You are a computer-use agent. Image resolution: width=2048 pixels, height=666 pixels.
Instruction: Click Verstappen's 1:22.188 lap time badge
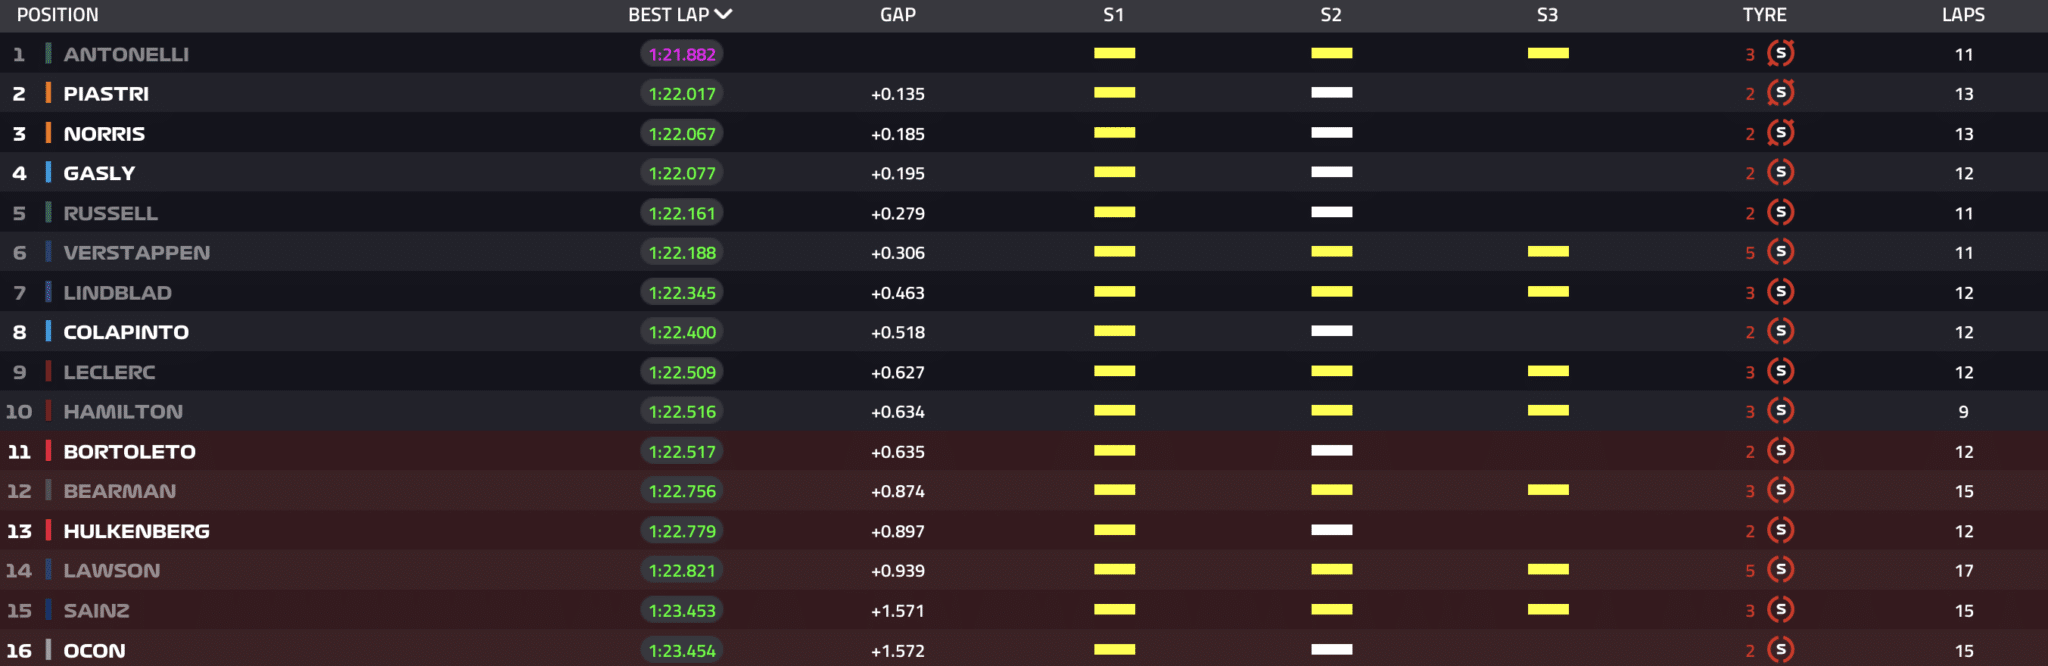point(682,253)
